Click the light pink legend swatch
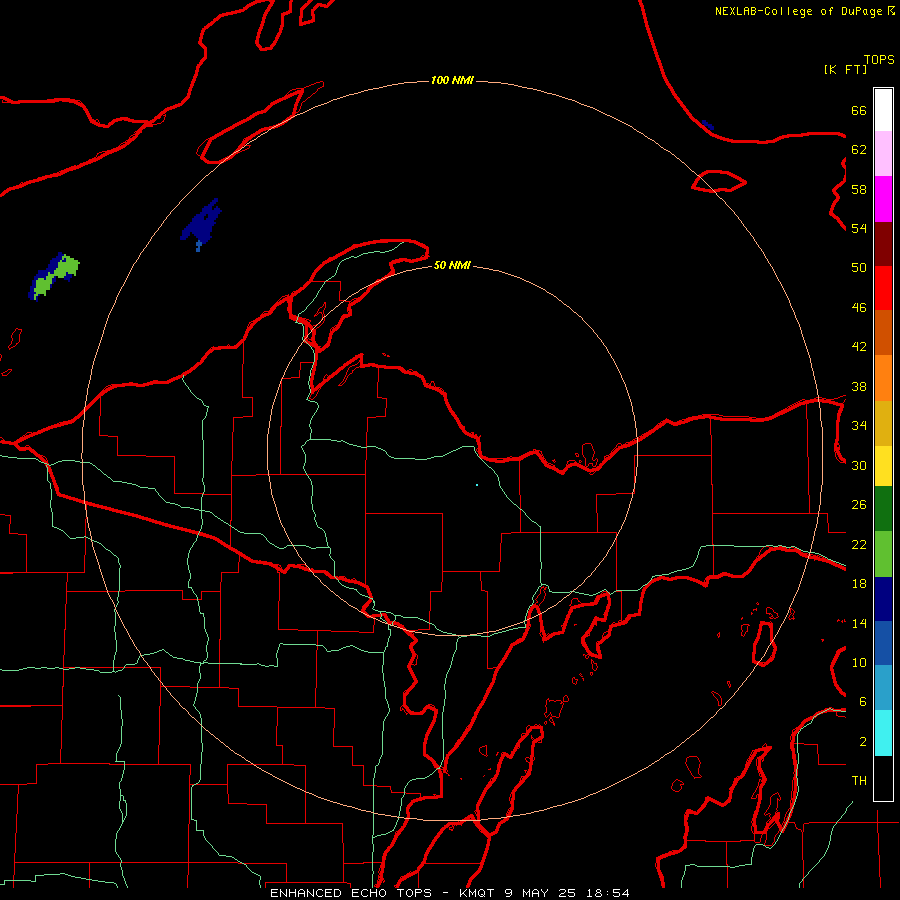This screenshot has height=900, width=900. (x=883, y=154)
